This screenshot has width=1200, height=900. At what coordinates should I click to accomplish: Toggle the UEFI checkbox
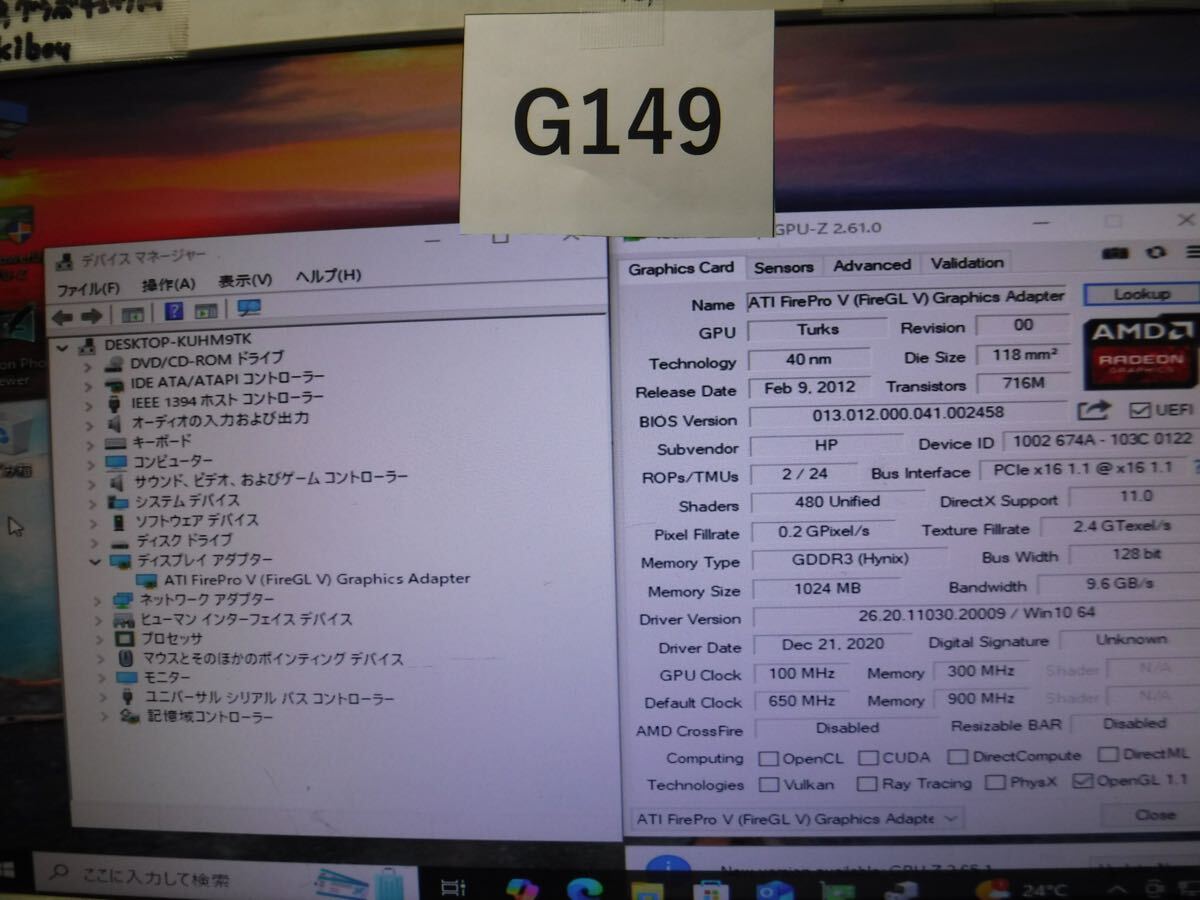(x=1139, y=410)
